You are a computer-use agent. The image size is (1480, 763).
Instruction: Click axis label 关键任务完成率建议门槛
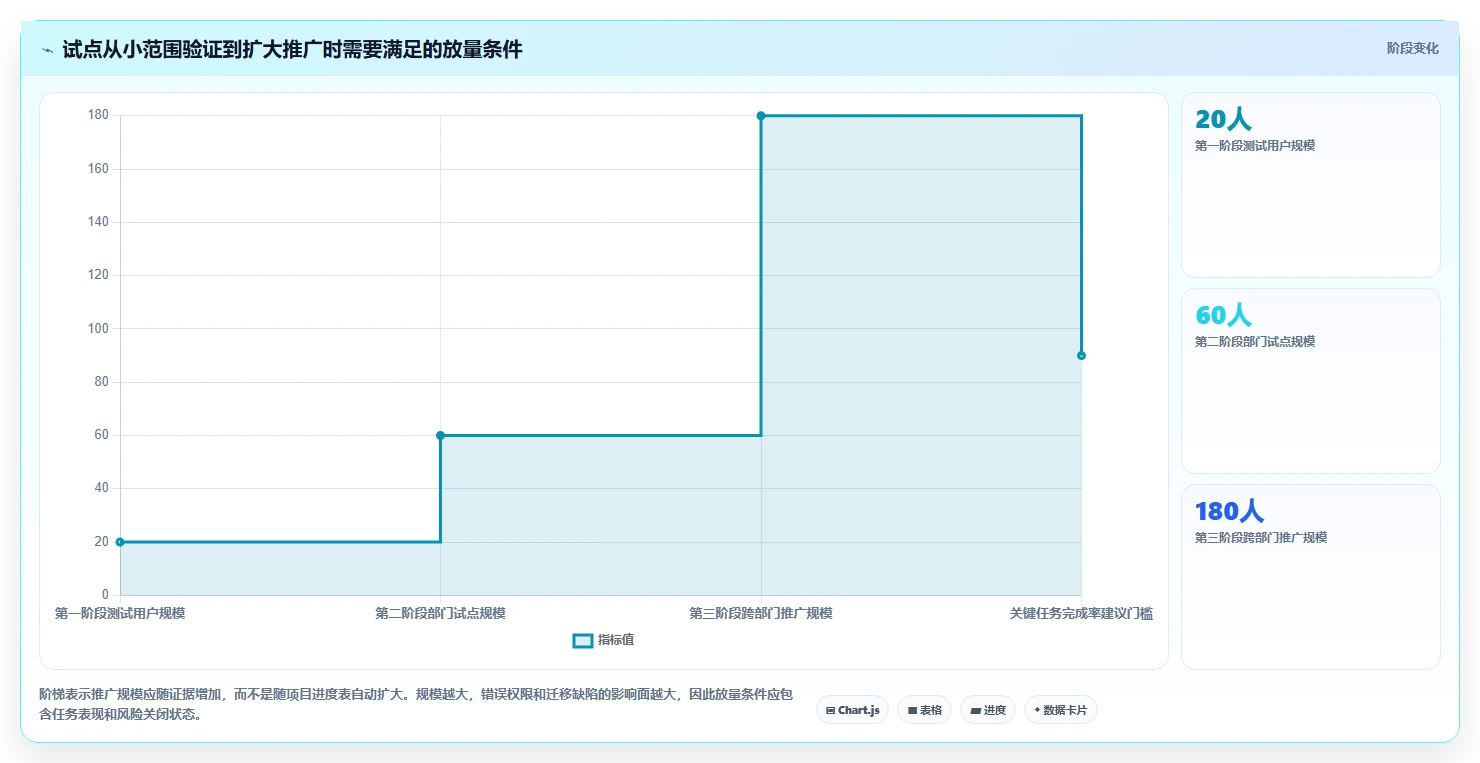point(1081,613)
